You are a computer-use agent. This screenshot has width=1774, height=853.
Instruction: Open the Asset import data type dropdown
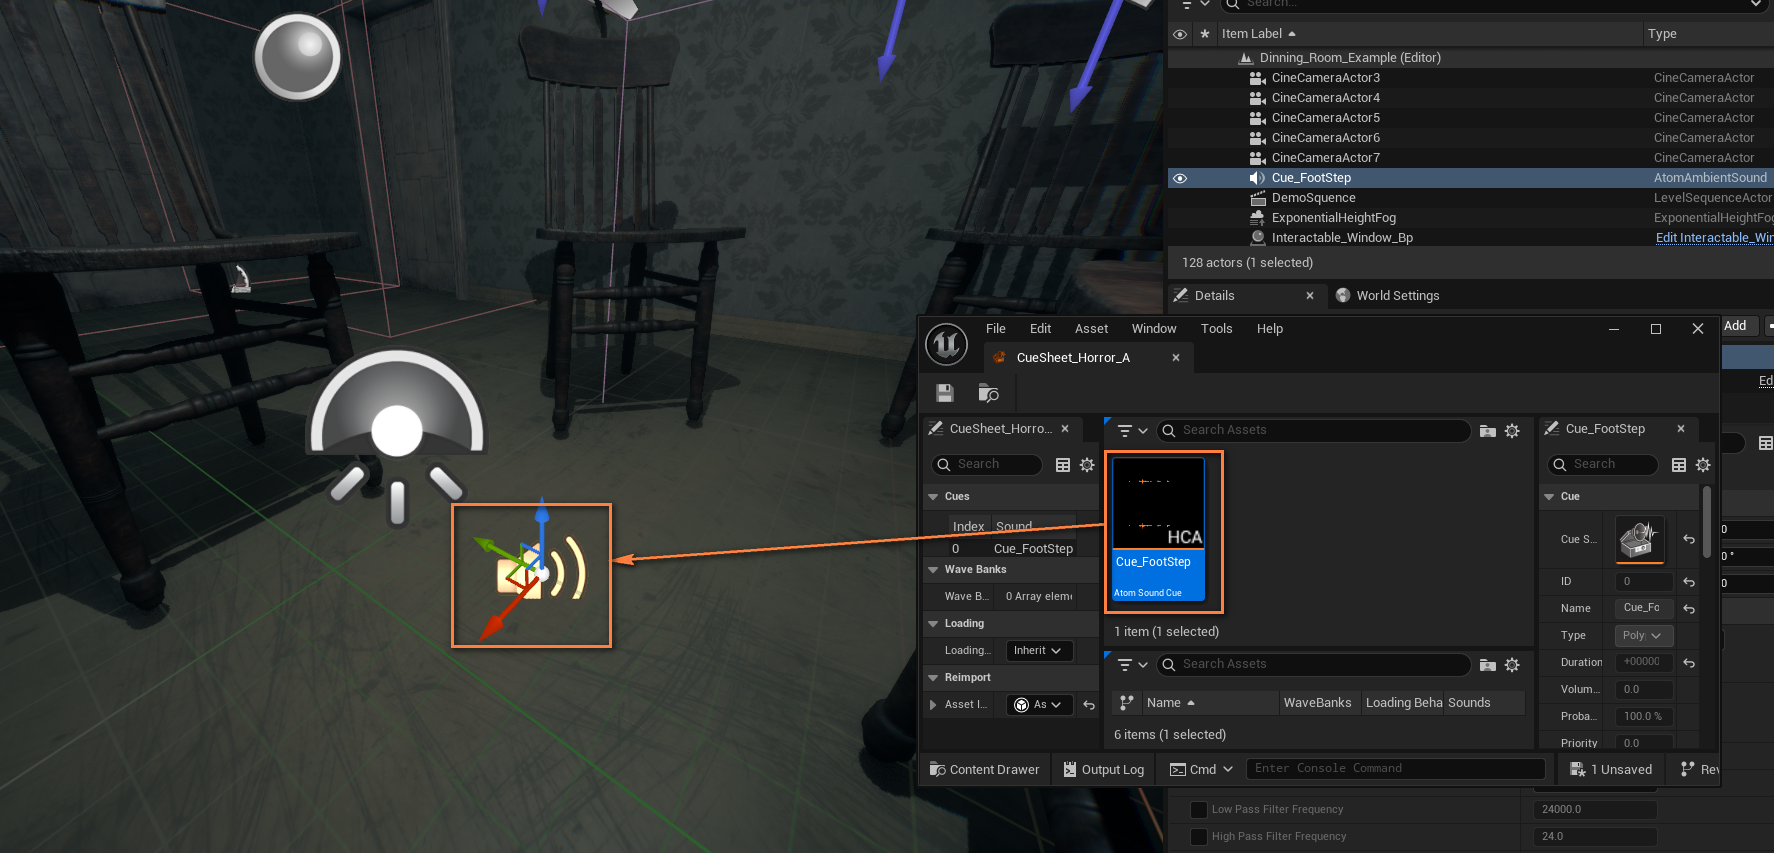click(1039, 705)
